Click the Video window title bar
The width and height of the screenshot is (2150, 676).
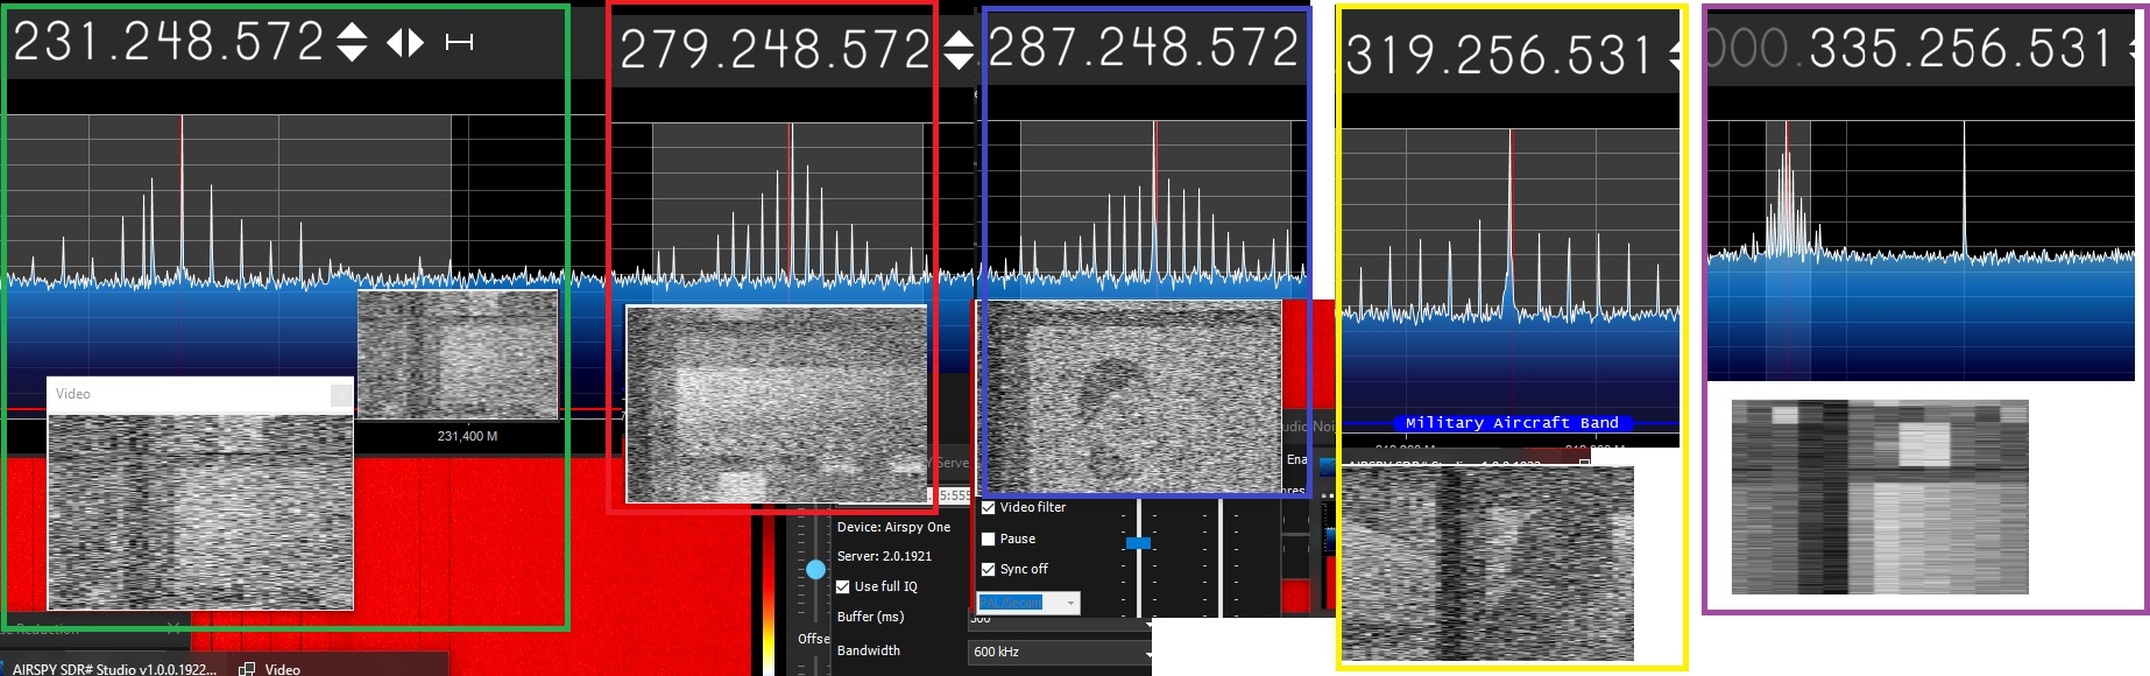[190, 394]
